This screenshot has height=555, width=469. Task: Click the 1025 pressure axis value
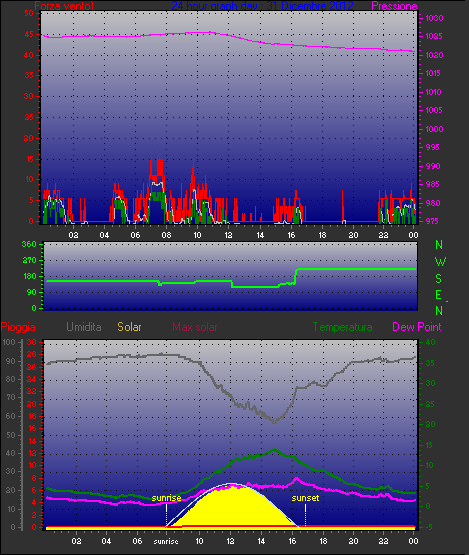(434, 36)
